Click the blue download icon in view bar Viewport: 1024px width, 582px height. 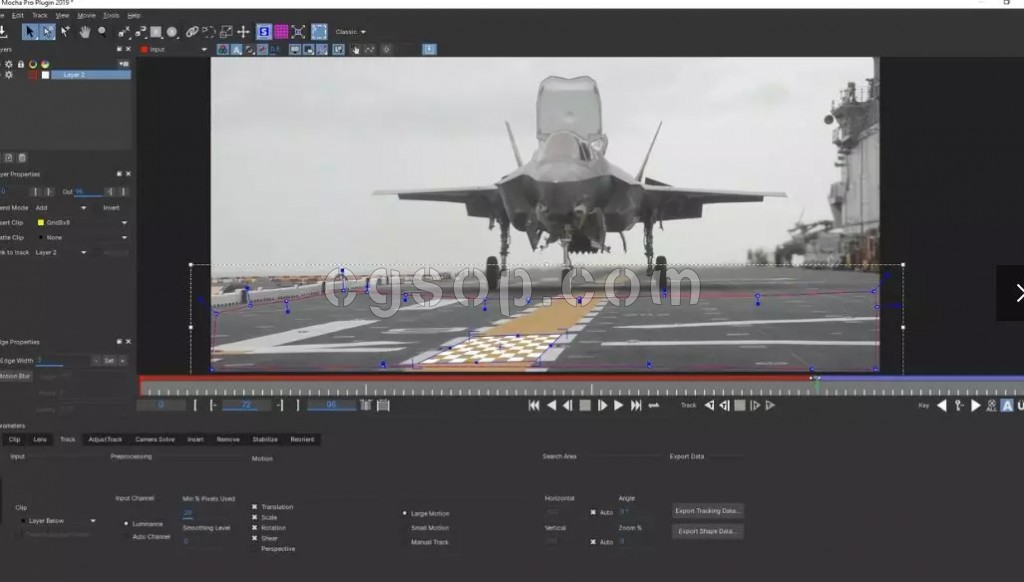[429, 50]
